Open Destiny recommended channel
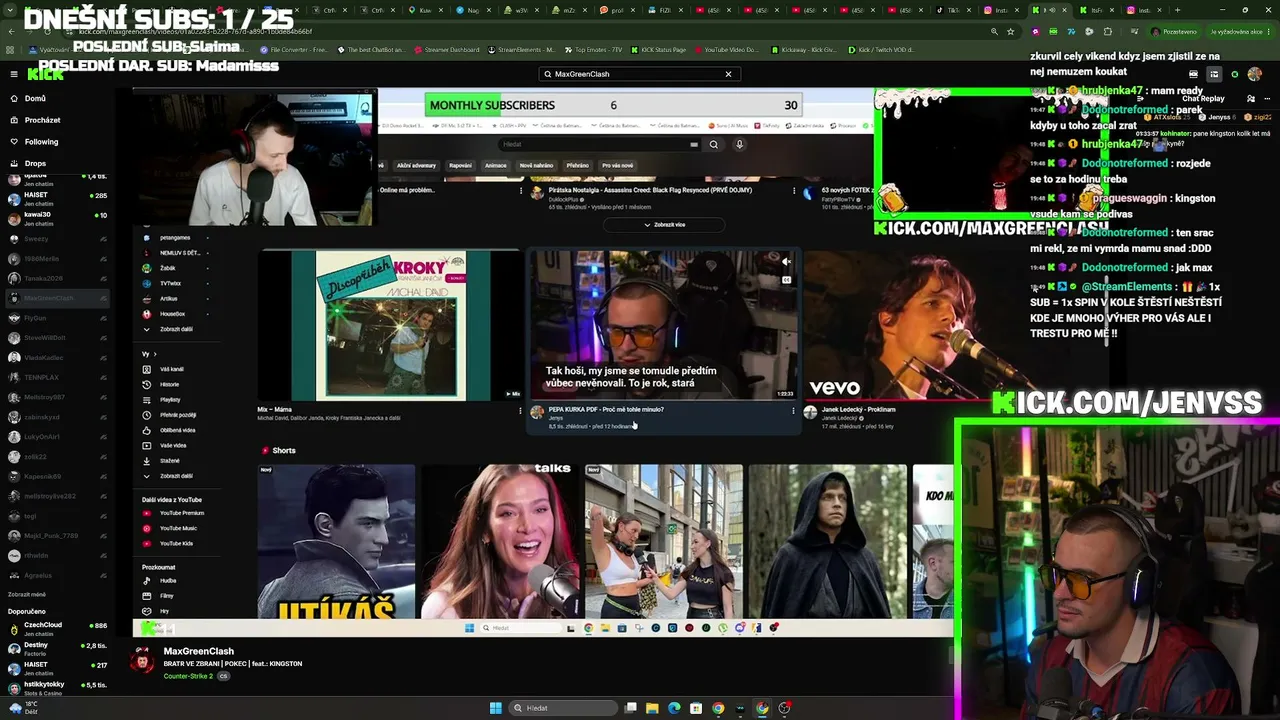Viewport: 1280px width, 720px height. click(x=58, y=649)
